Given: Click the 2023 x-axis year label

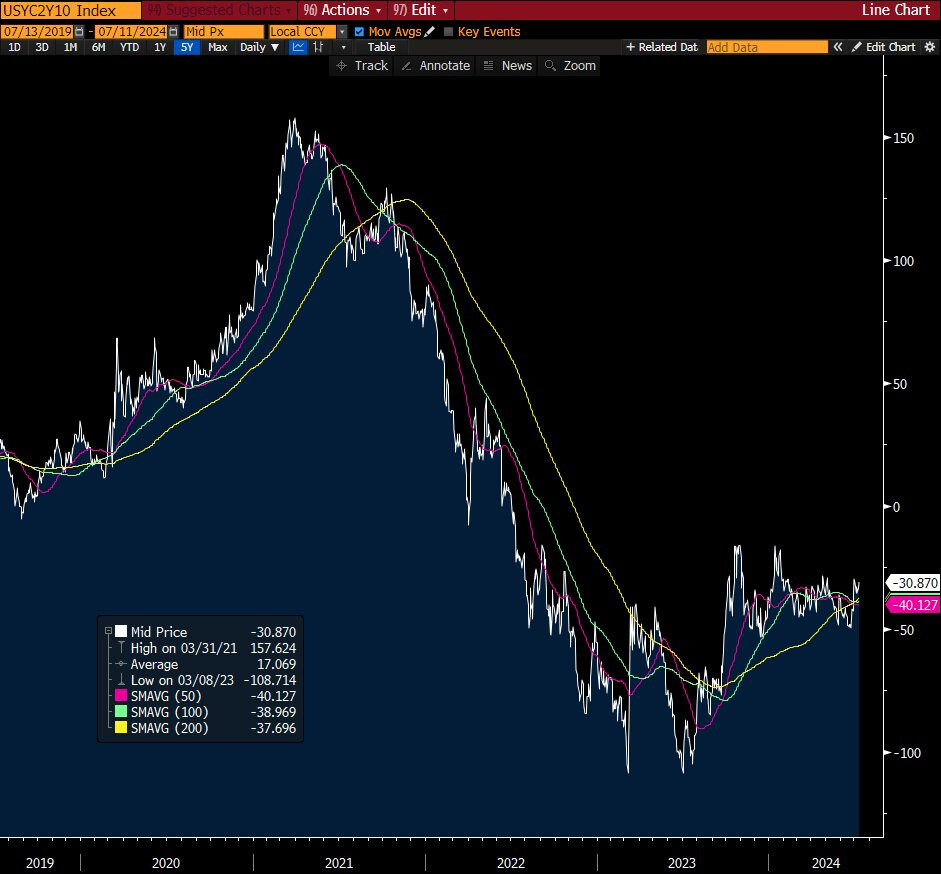Looking at the screenshot, I should coord(682,863).
